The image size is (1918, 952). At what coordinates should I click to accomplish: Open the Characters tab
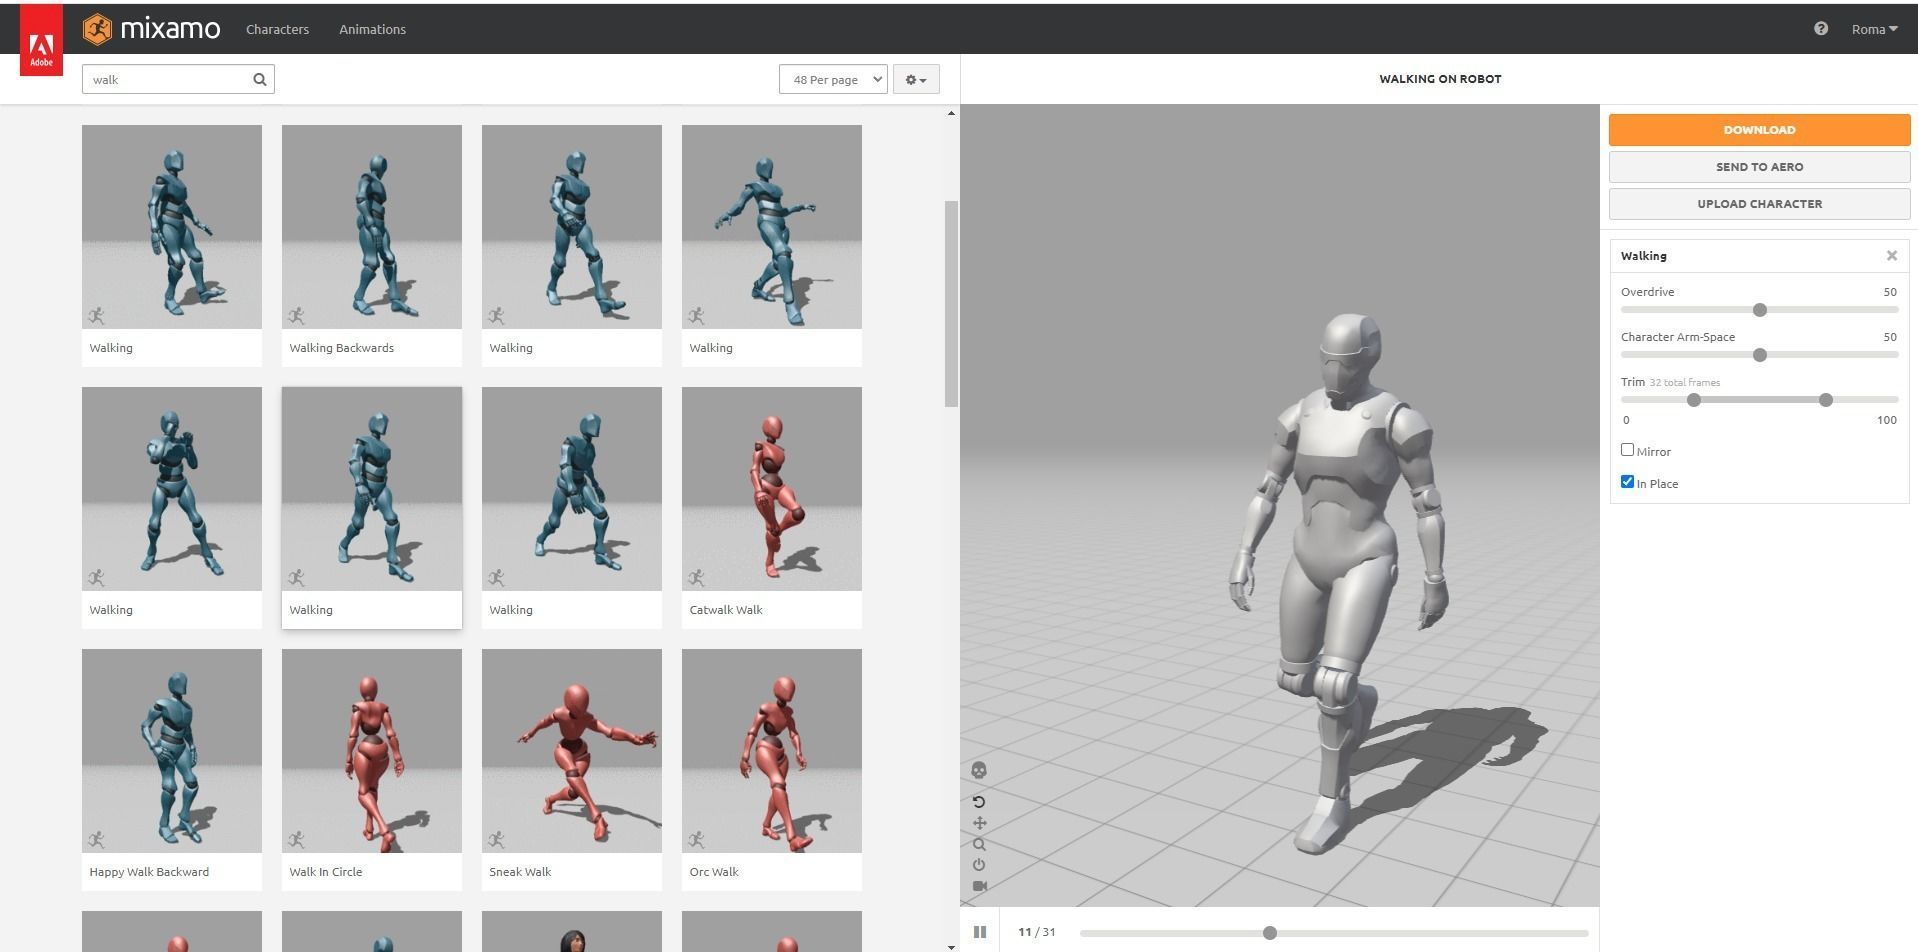click(x=277, y=29)
